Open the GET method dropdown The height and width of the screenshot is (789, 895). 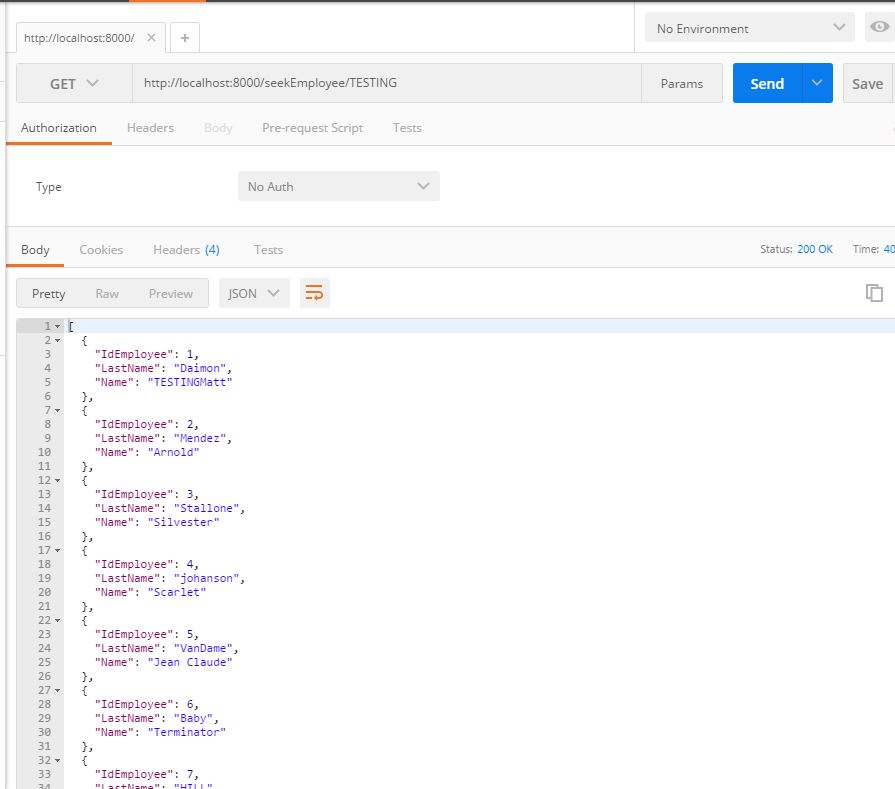tap(74, 83)
